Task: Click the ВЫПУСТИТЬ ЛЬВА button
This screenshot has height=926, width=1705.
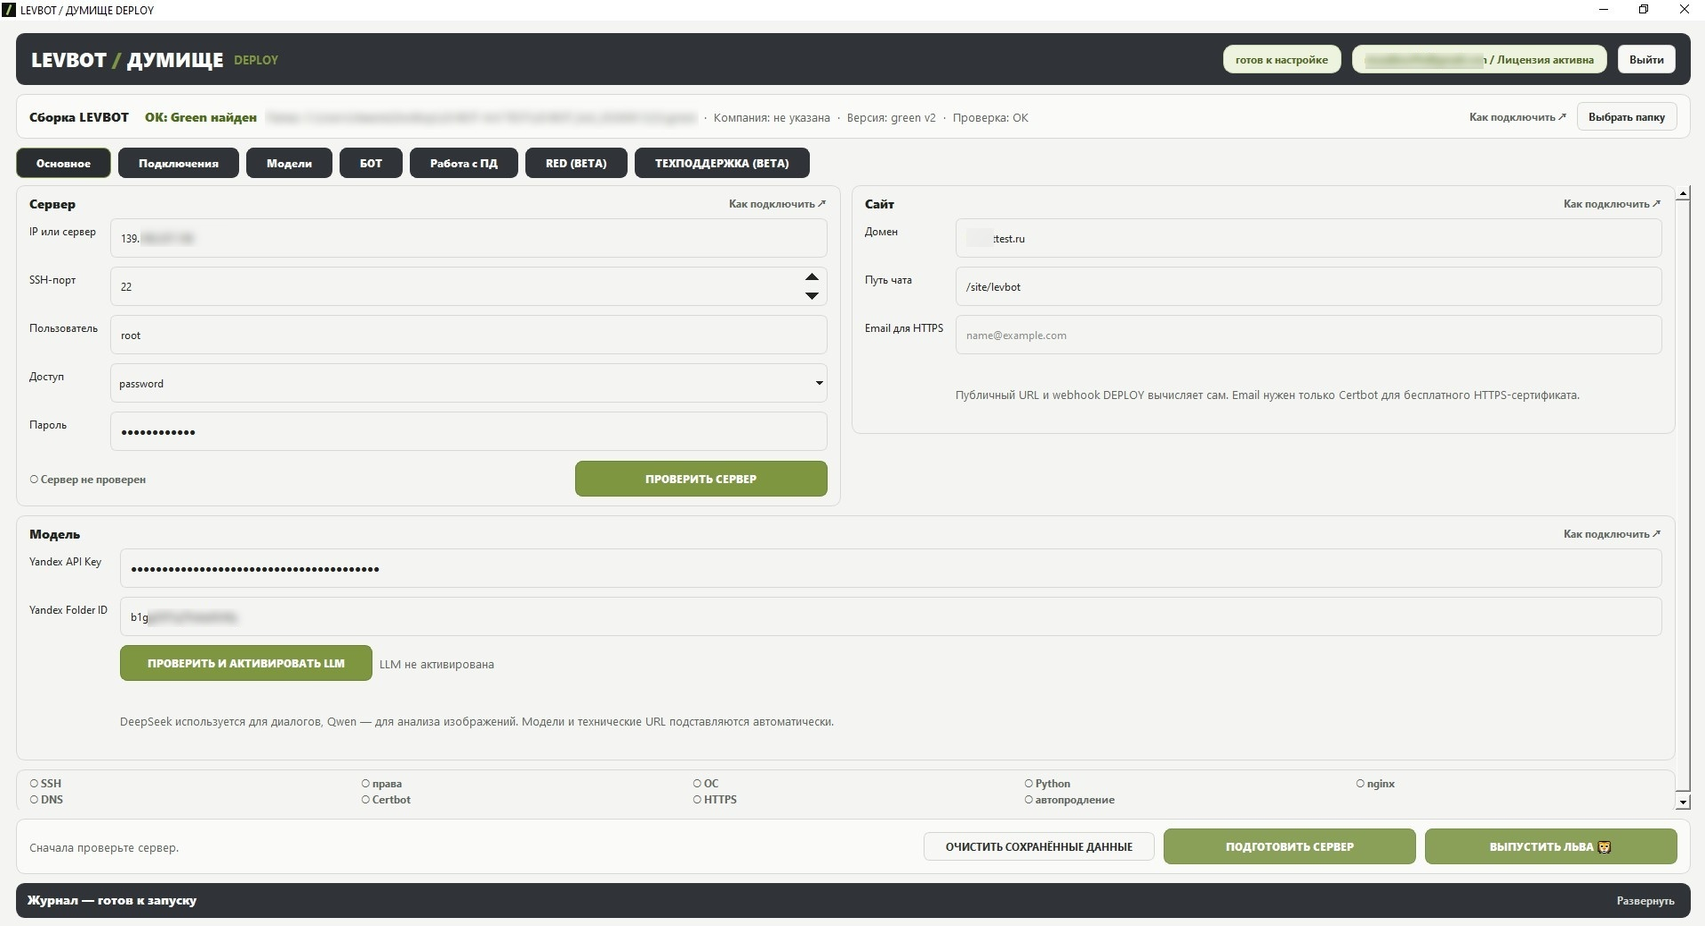Action: [1550, 847]
